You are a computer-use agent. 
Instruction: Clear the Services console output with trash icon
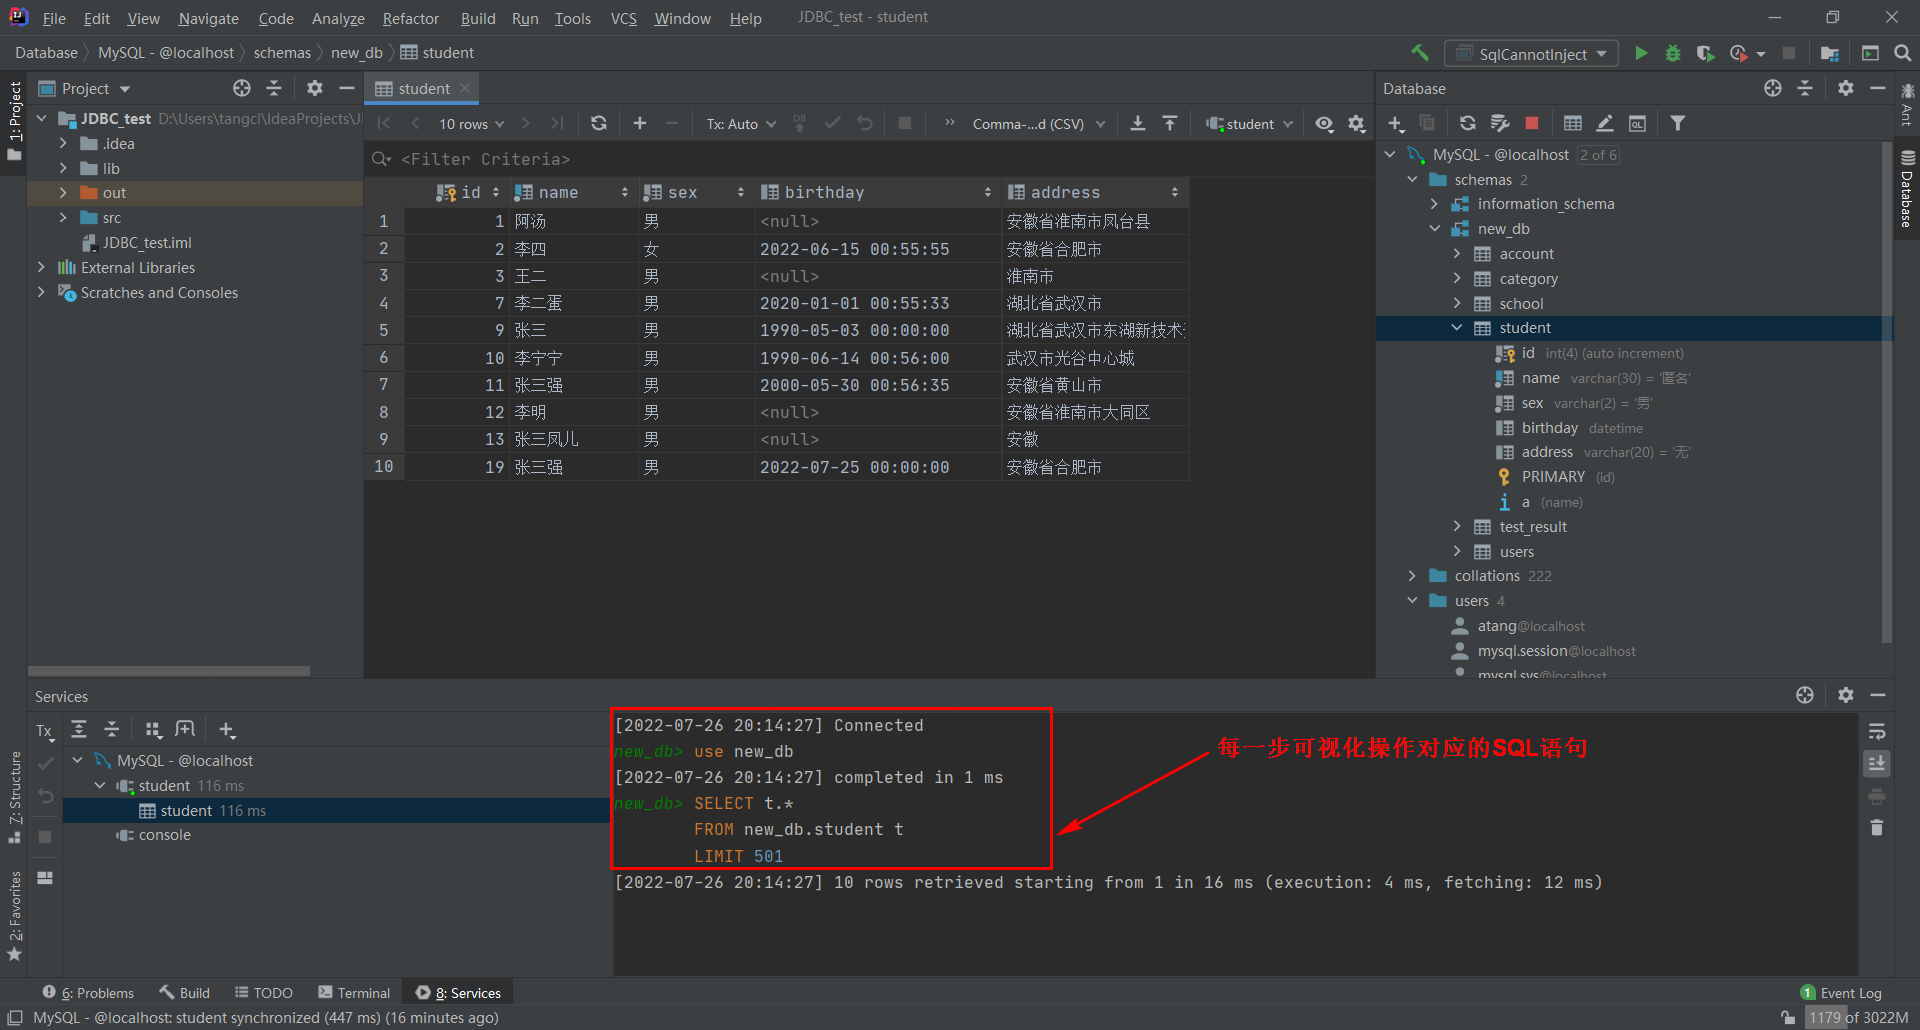pos(1877,827)
